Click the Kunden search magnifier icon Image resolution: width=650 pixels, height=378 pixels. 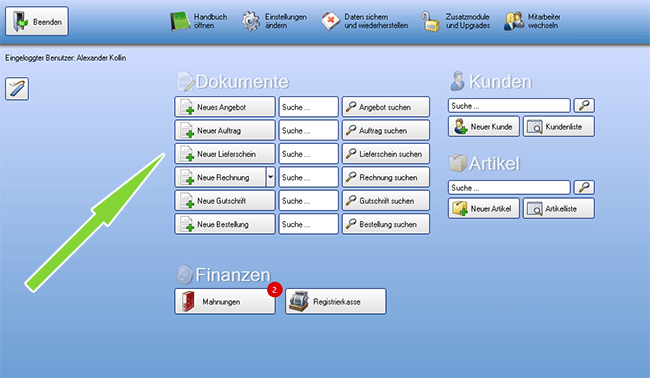click(584, 106)
